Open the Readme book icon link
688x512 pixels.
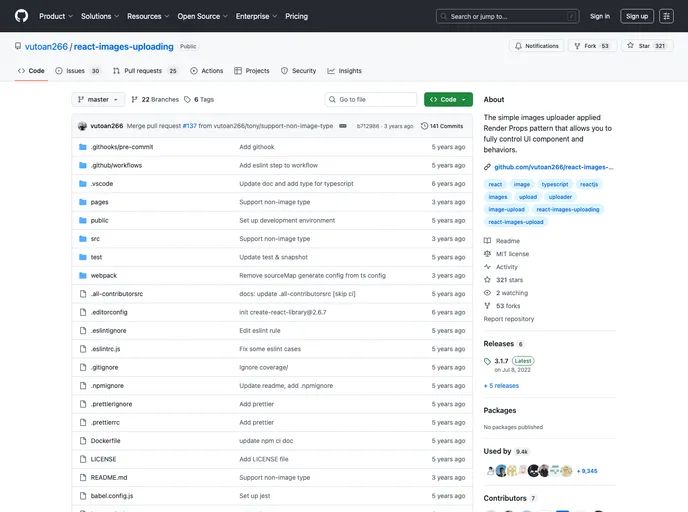click(x=487, y=241)
